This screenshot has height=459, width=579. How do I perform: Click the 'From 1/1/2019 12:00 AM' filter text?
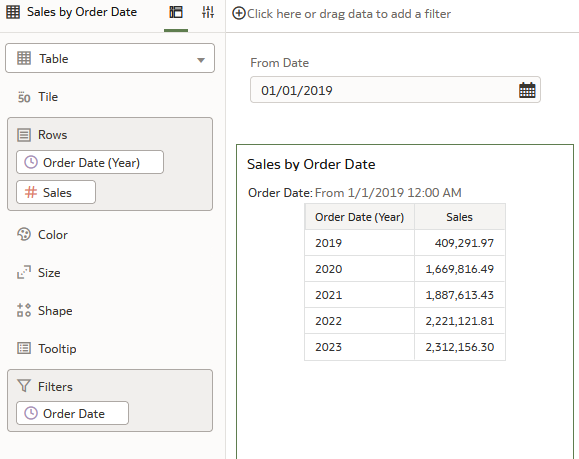[x=388, y=193]
